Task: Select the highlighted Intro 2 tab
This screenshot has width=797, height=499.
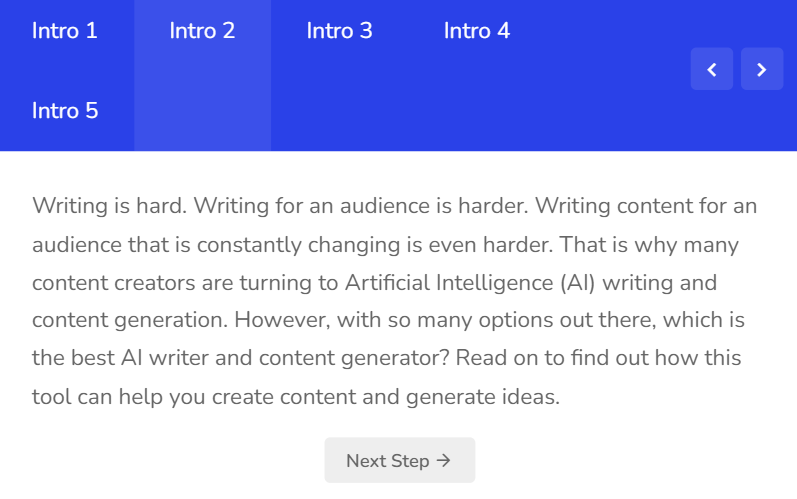Action: (202, 30)
